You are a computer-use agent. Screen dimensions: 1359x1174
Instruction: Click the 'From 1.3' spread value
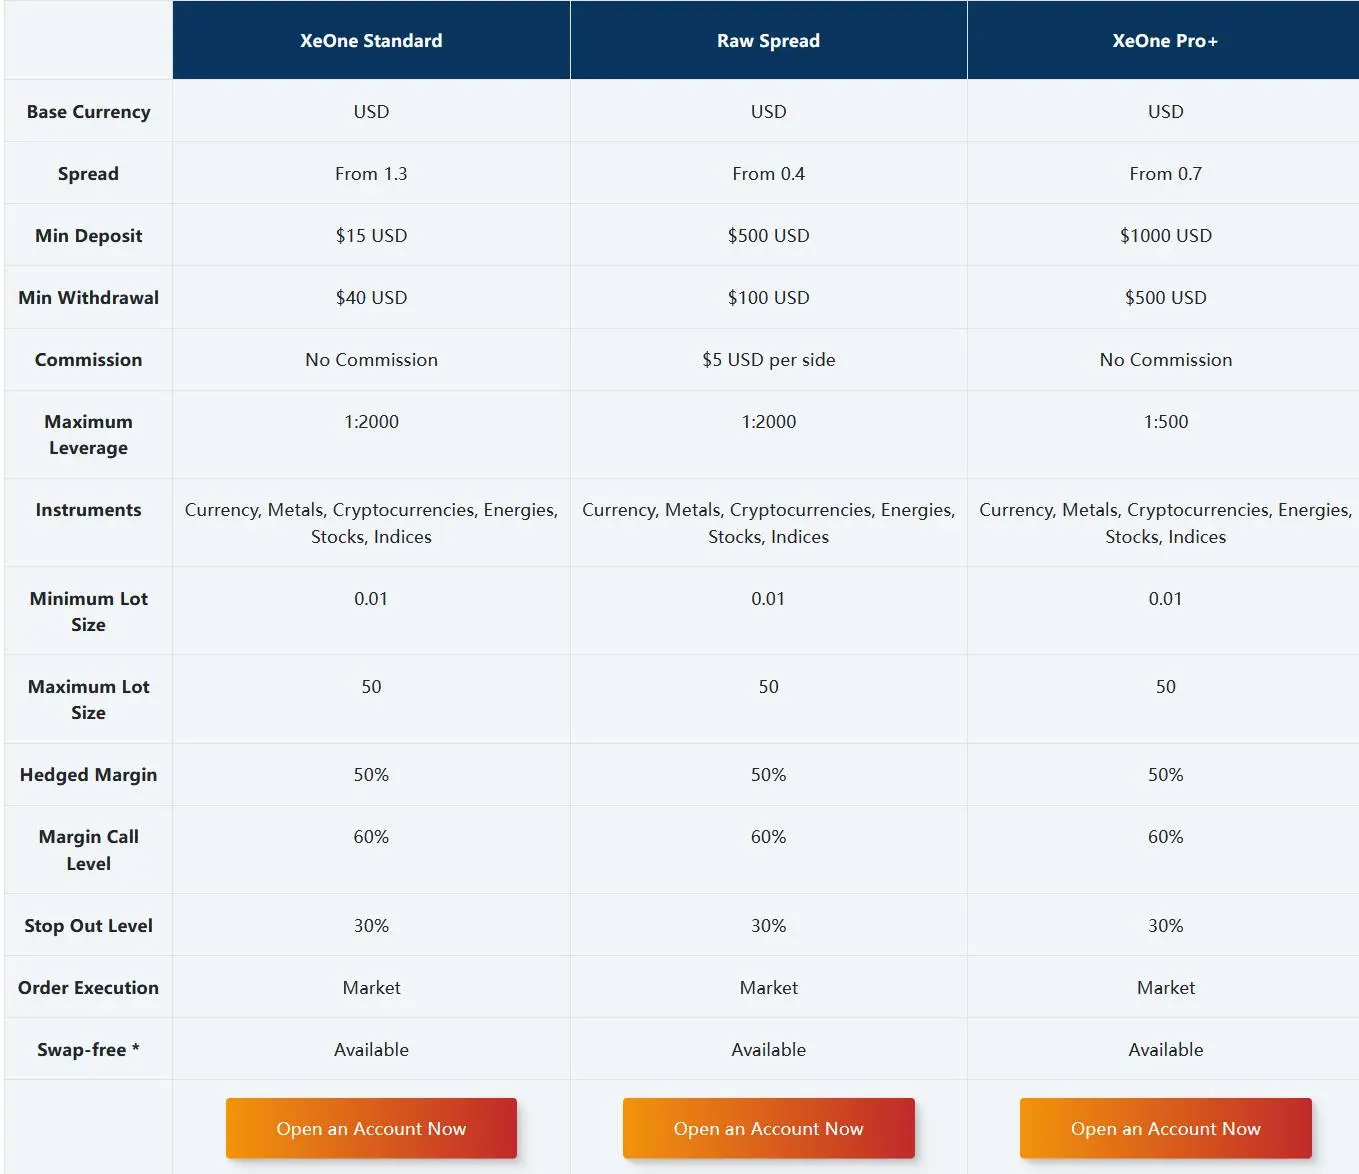(x=371, y=174)
